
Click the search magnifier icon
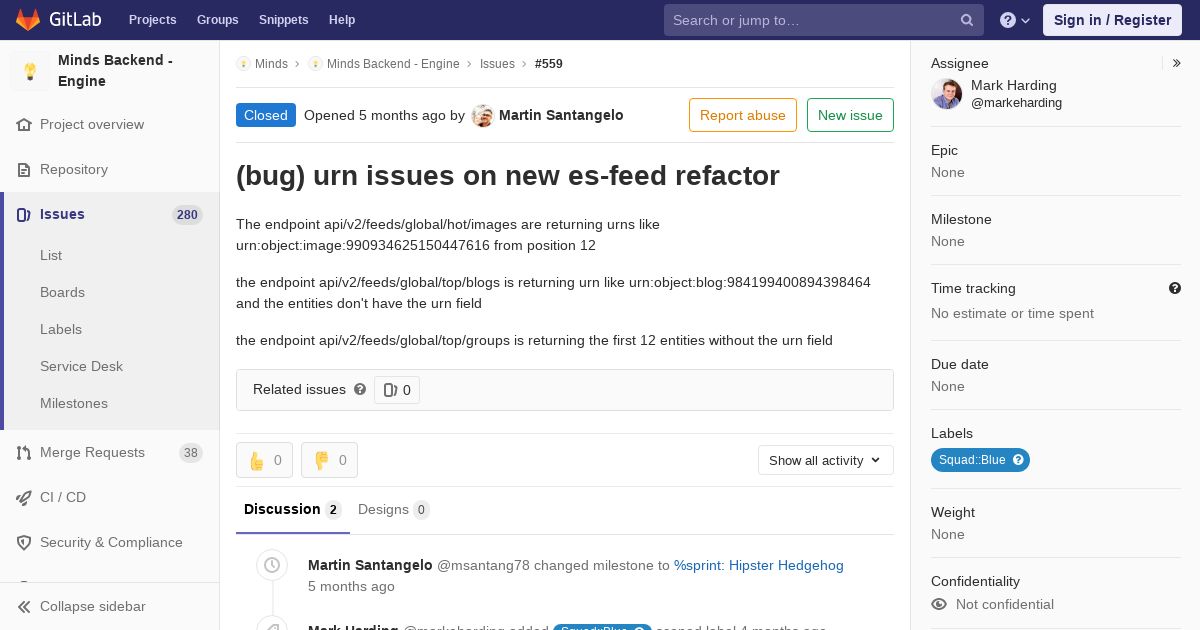pos(967,20)
